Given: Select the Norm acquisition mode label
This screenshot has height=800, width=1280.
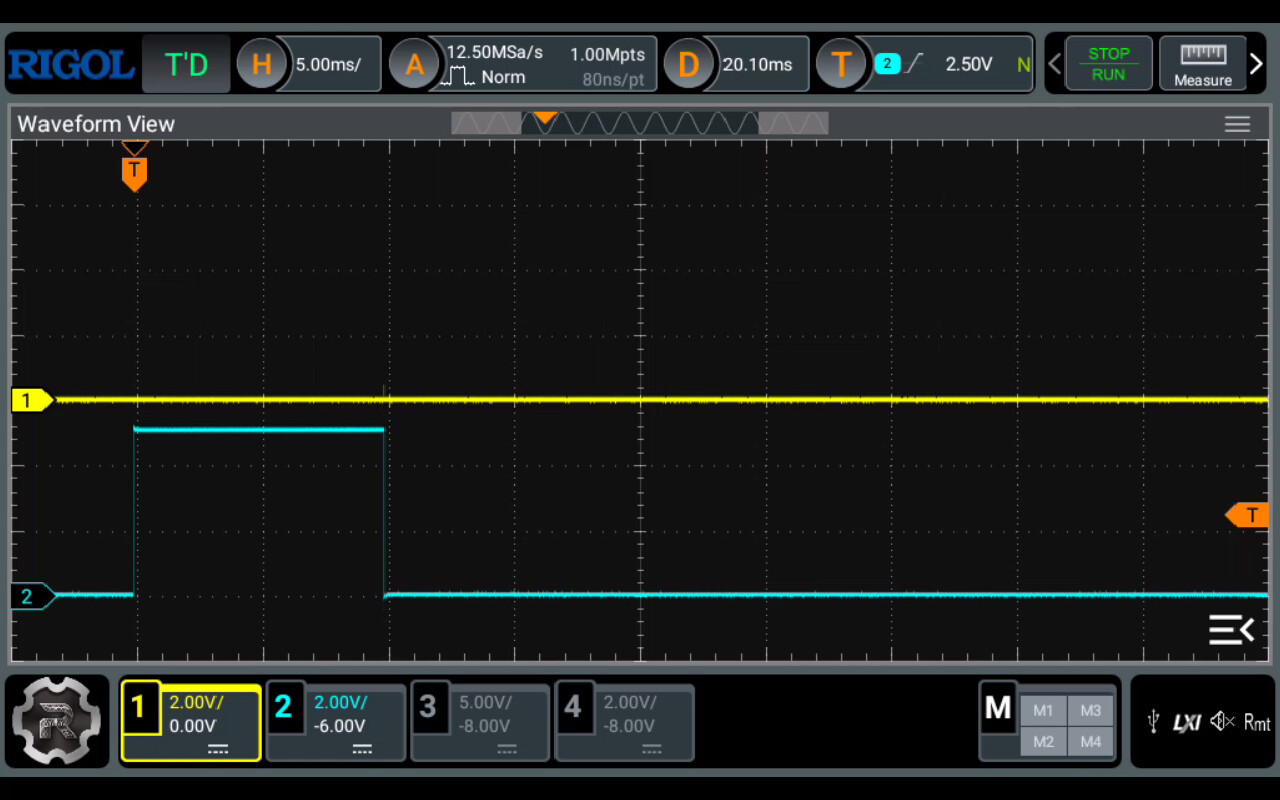Looking at the screenshot, I should point(503,77).
